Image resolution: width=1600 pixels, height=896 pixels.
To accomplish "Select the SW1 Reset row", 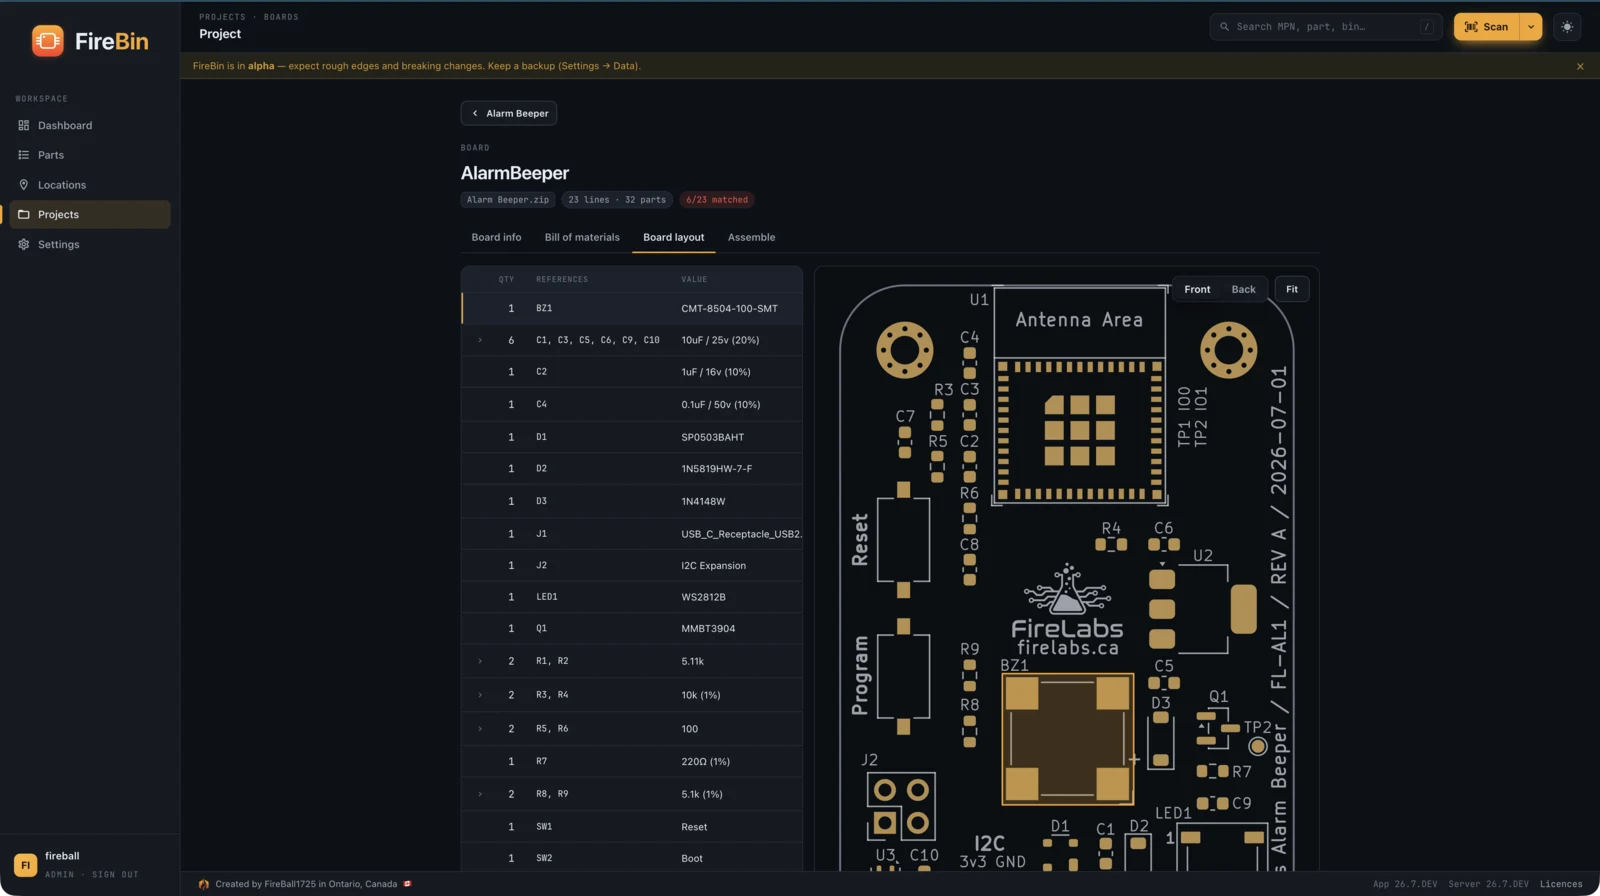I will pos(632,827).
